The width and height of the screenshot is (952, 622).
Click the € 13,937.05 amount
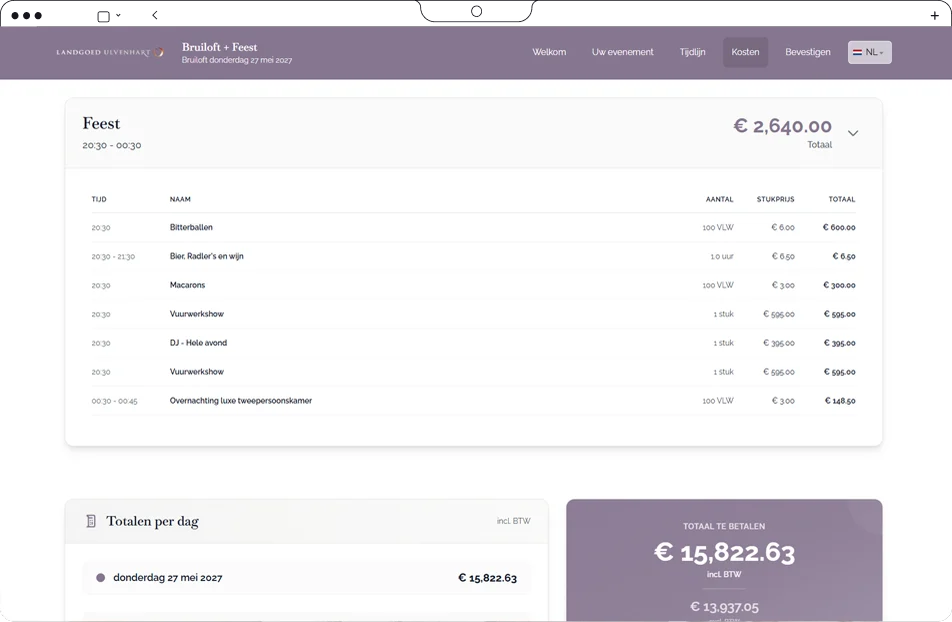tap(724, 607)
